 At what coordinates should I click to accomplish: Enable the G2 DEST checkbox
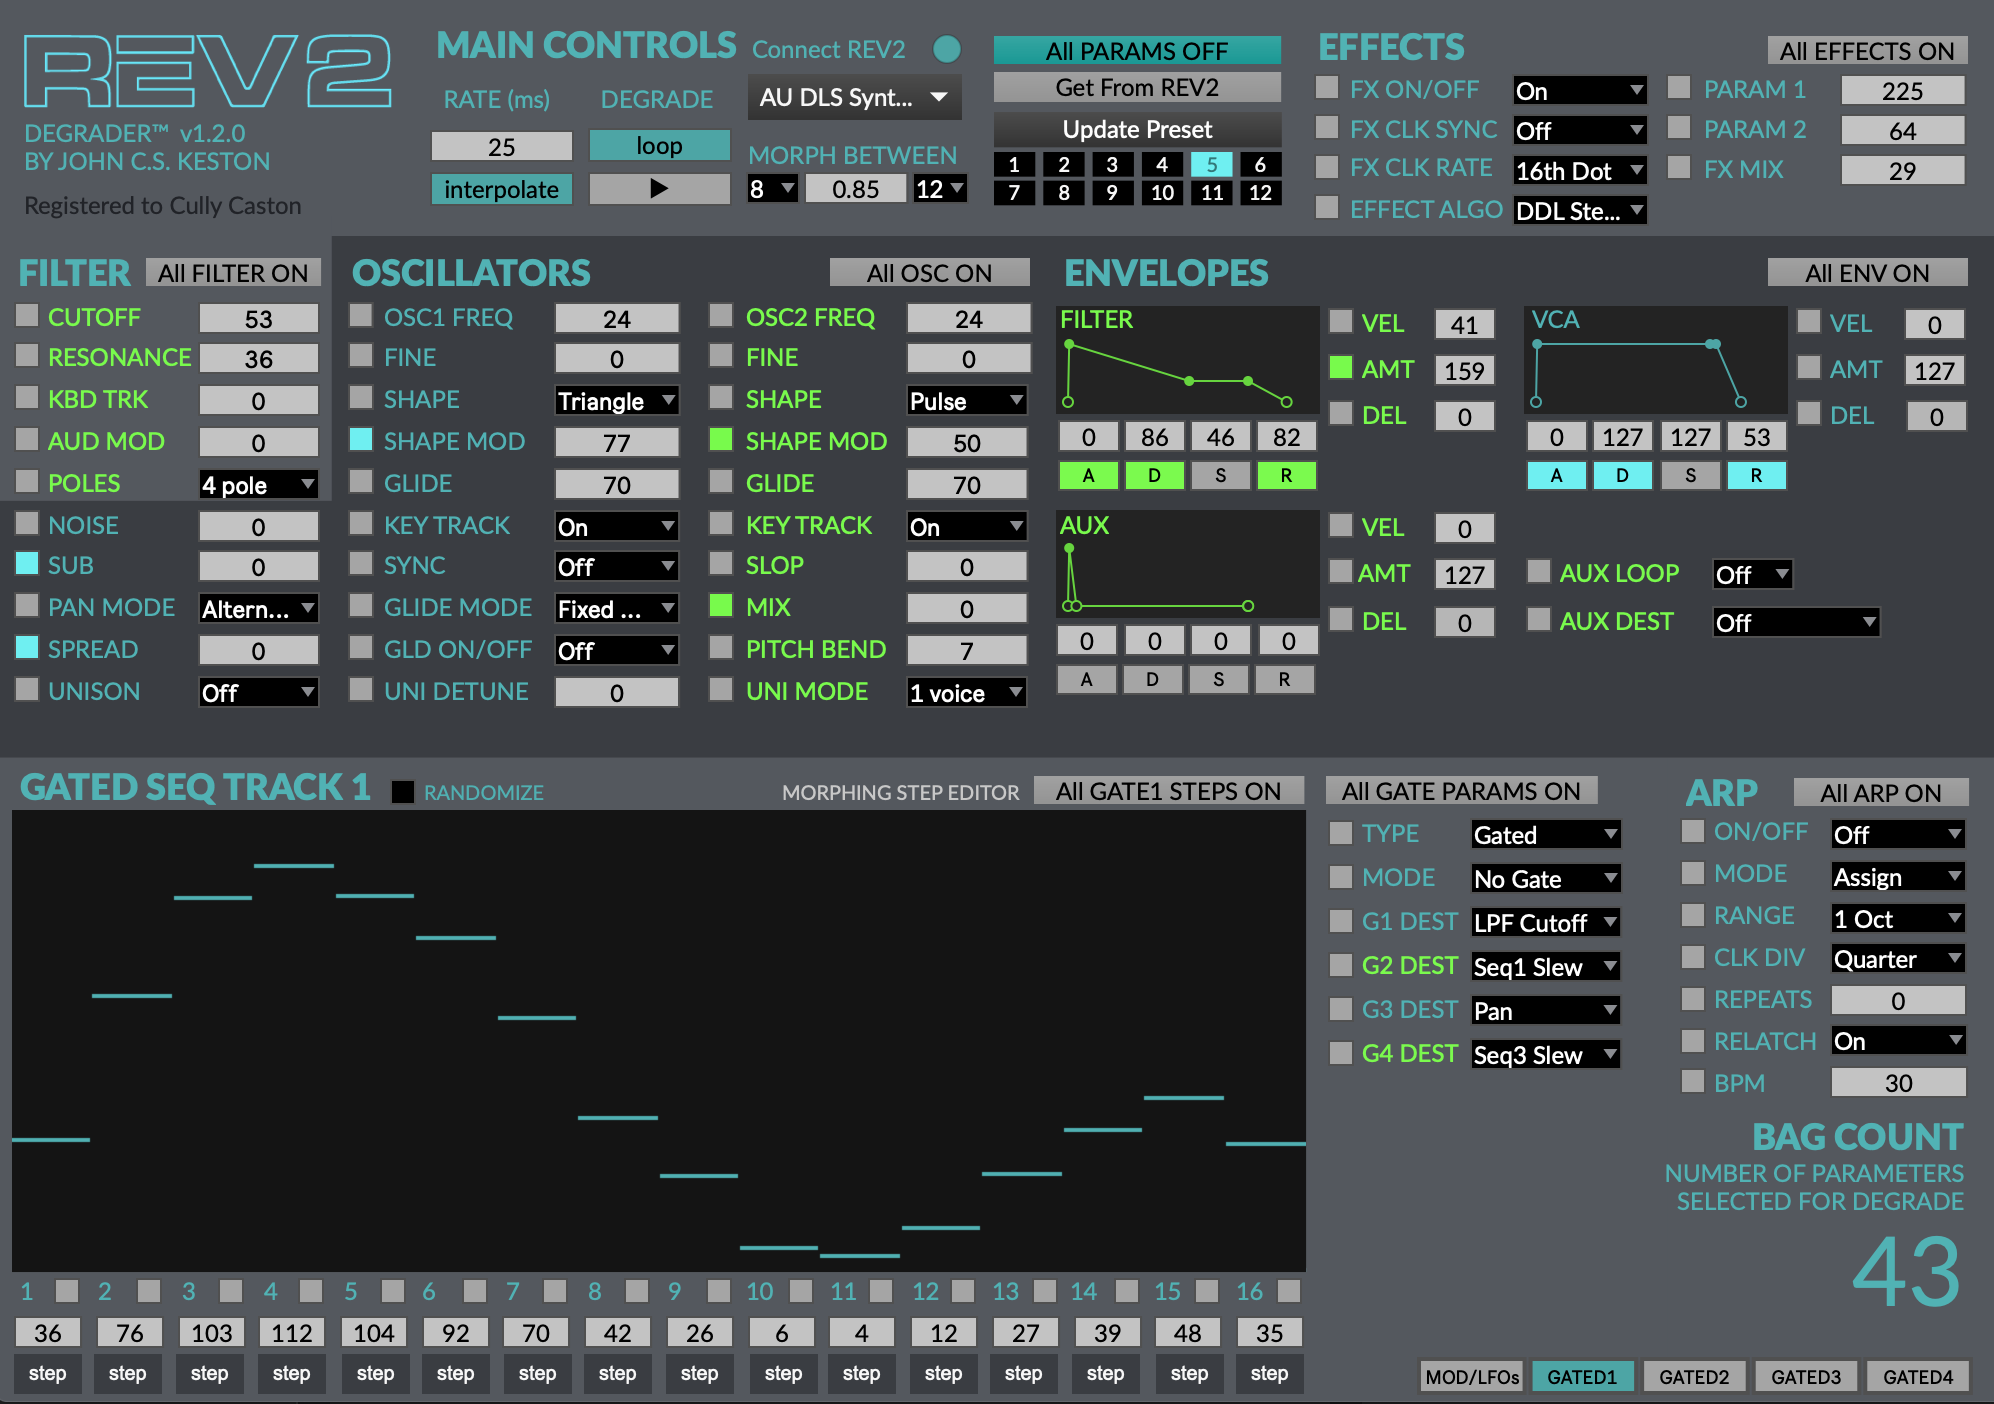[1341, 964]
